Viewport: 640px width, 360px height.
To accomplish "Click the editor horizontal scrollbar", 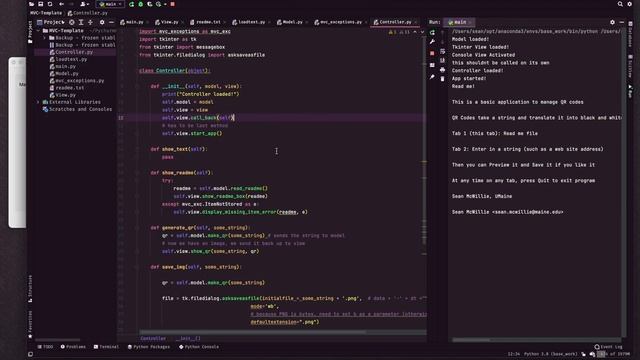I will (252, 332).
